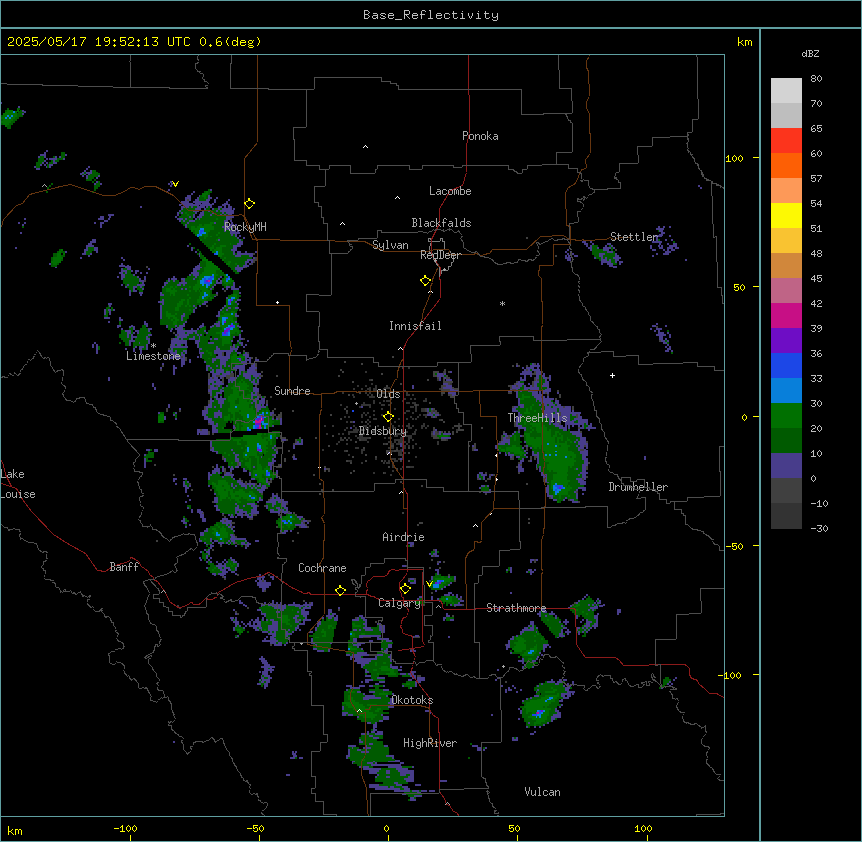Click the Stettler town label

point(634,237)
